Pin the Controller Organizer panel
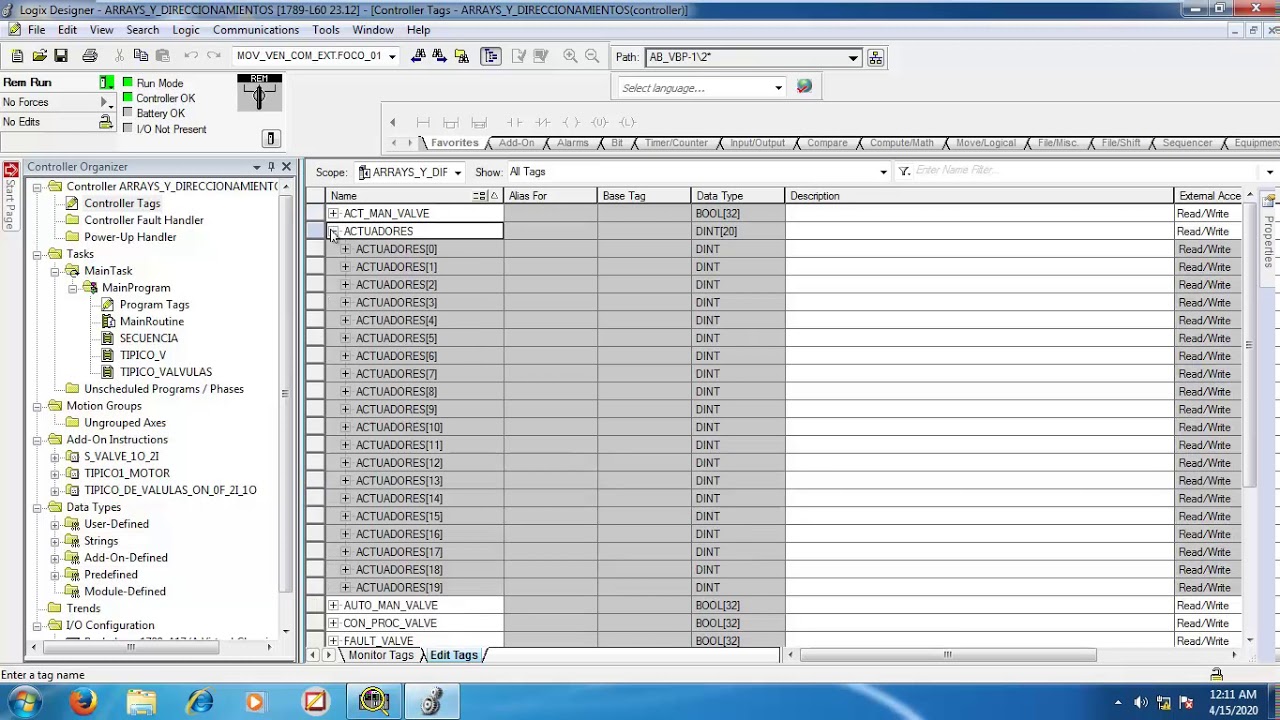This screenshot has height=720, width=1280. click(x=271, y=167)
